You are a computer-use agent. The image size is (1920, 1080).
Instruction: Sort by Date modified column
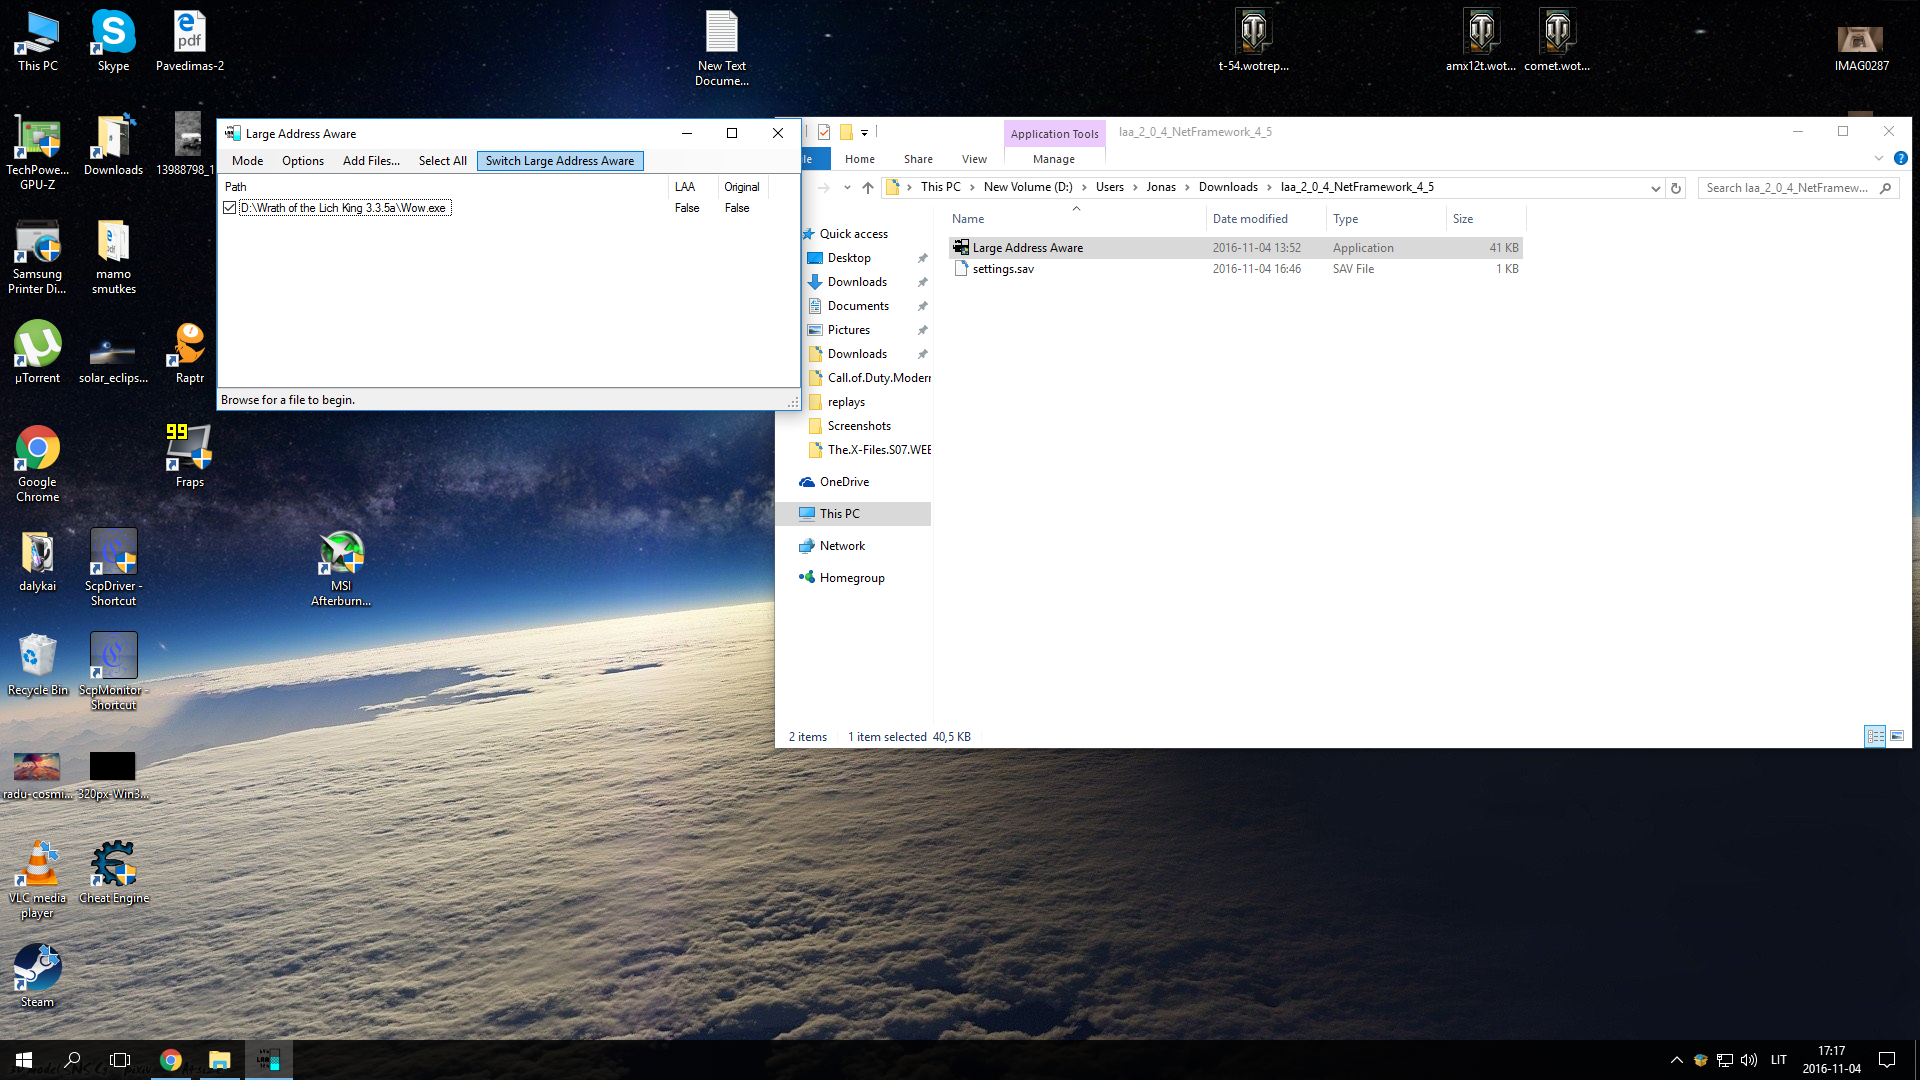(x=1266, y=219)
